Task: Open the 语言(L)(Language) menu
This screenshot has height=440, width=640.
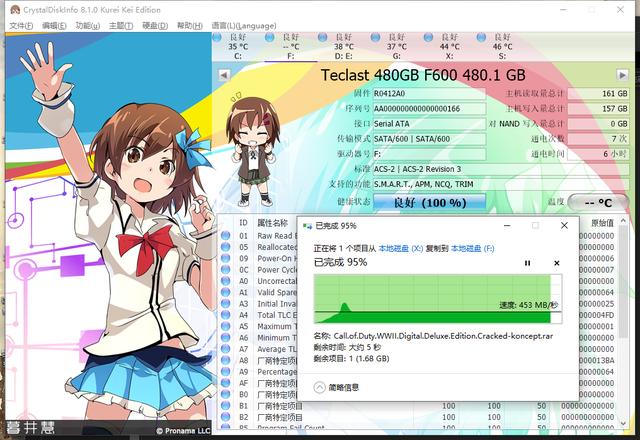Action: pyautogui.click(x=244, y=26)
